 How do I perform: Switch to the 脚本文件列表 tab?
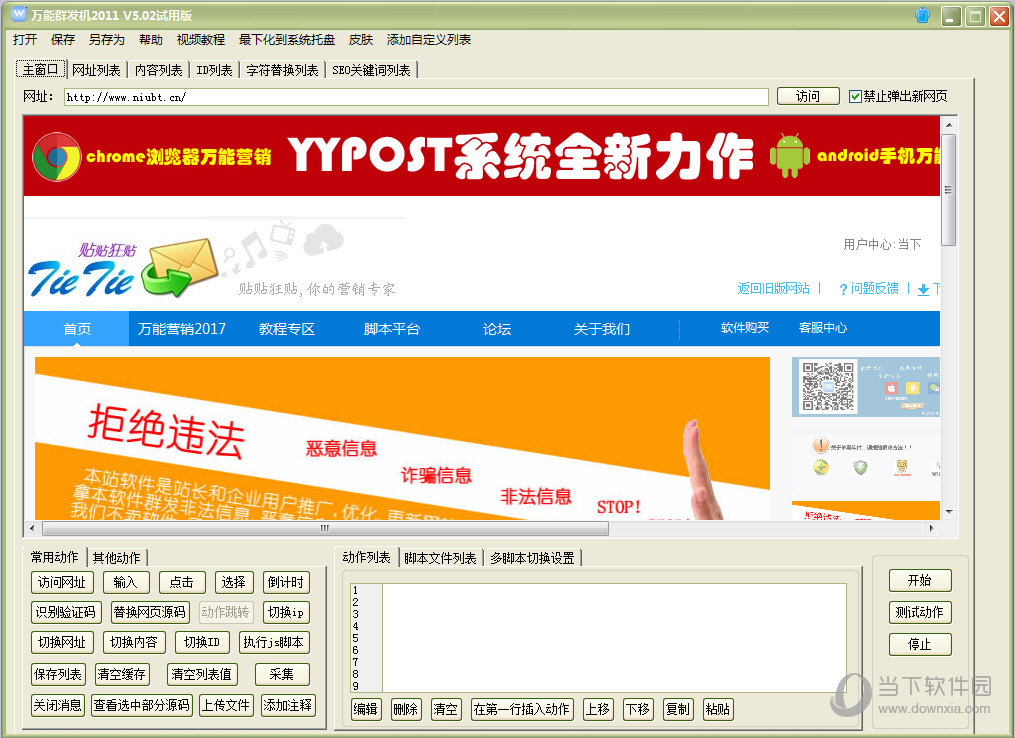440,558
